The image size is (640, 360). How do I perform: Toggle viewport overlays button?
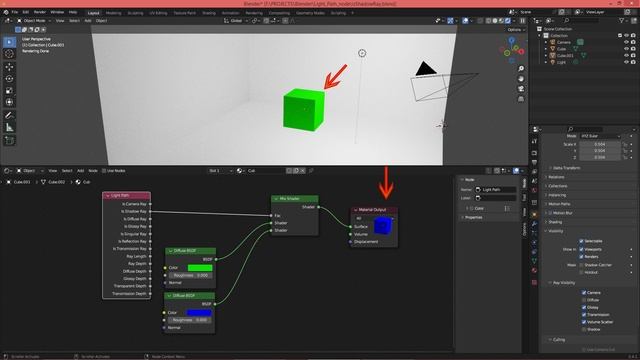pos(465,20)
